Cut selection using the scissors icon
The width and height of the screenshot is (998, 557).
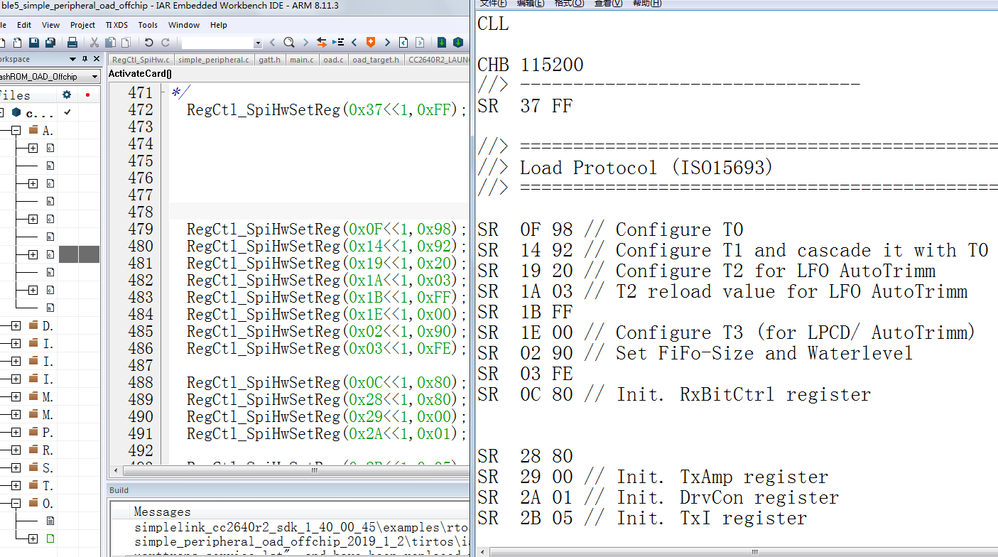(x=94, y=43)
